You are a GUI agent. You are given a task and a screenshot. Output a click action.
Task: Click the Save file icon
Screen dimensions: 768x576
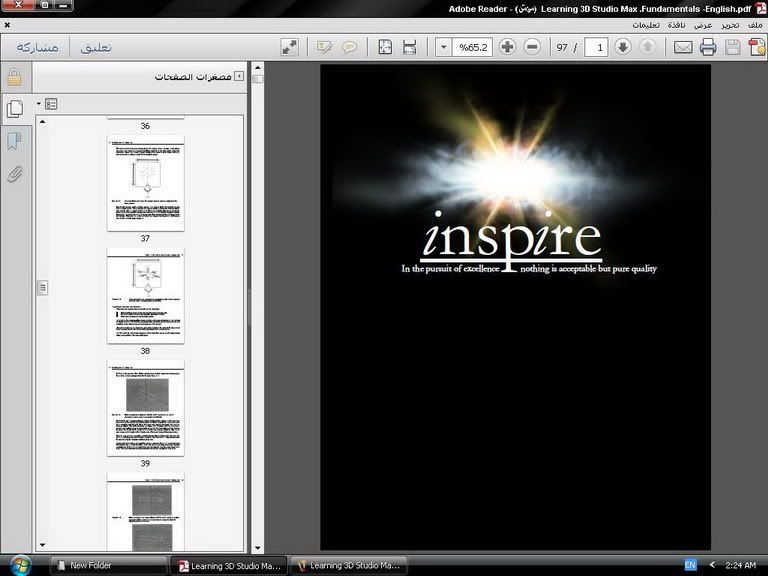coord(732,47)
